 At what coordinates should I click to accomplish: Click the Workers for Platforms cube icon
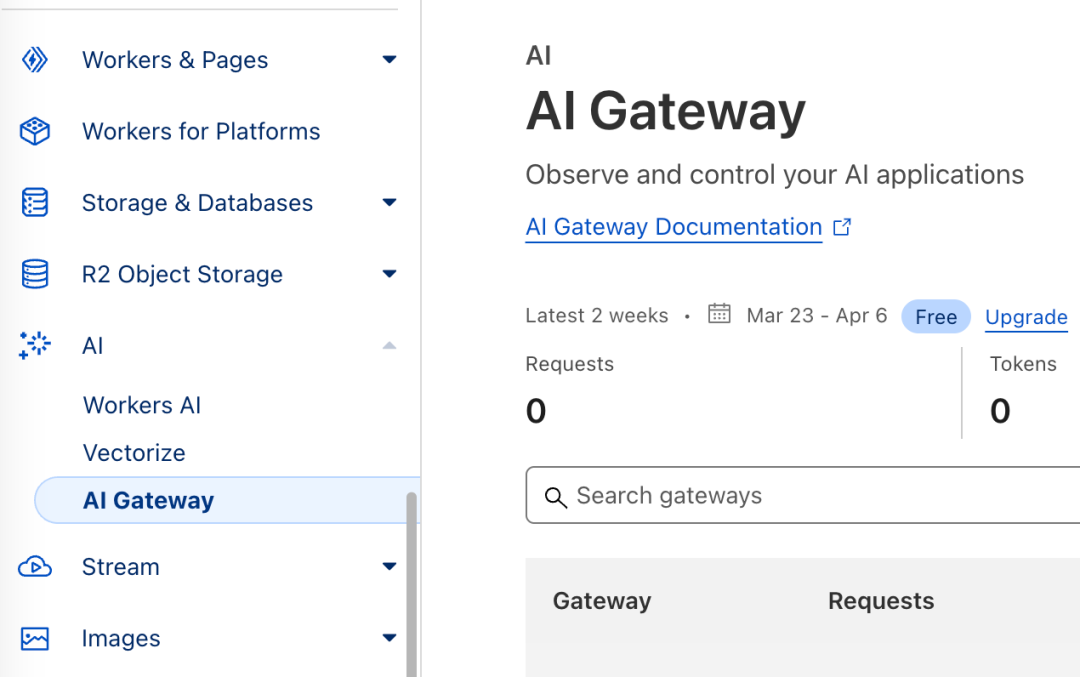pyautogui.click(x=34, y=132)
